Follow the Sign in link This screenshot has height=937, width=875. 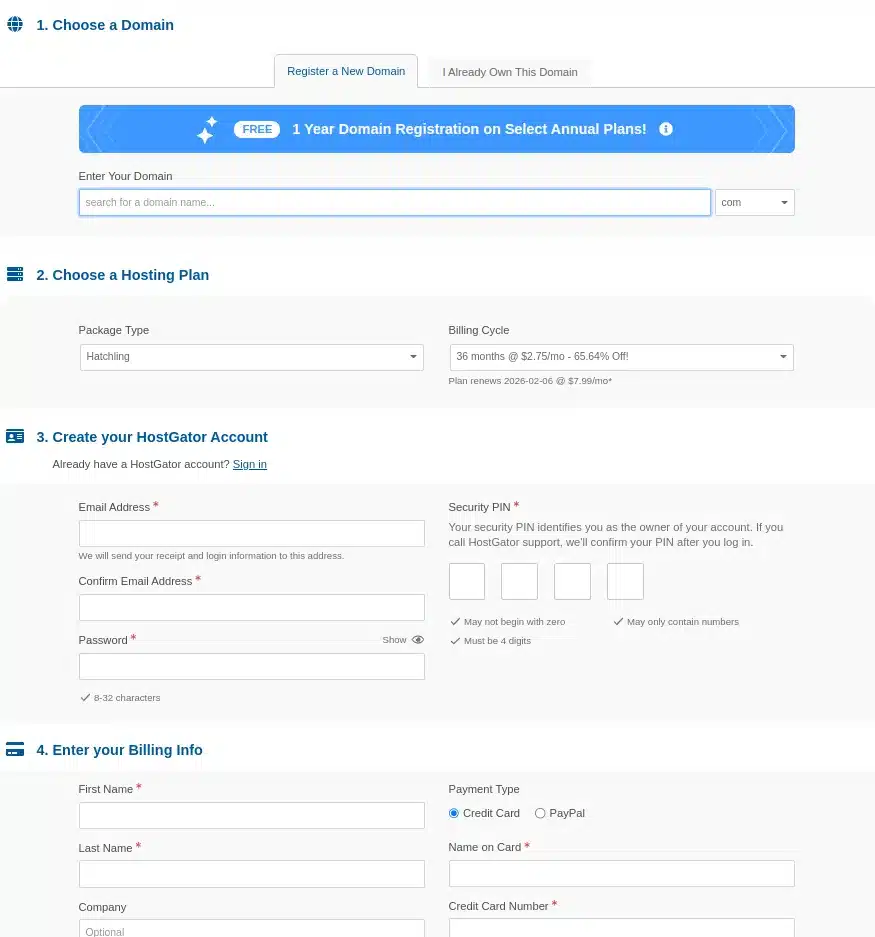coord(250,464)
